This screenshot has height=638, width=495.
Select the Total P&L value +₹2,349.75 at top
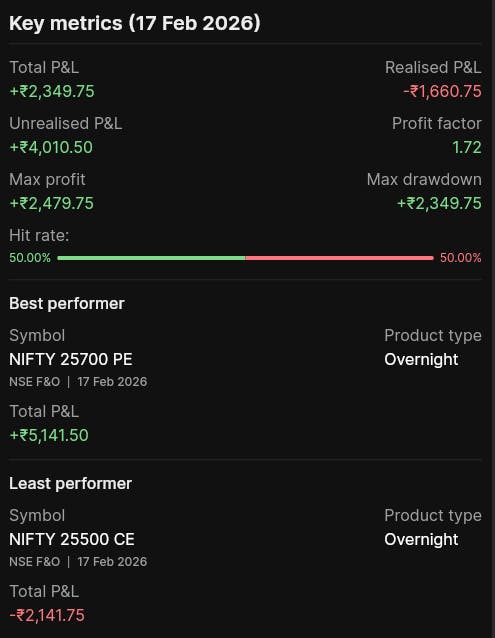pyautogui.click(x=52, y=91)
